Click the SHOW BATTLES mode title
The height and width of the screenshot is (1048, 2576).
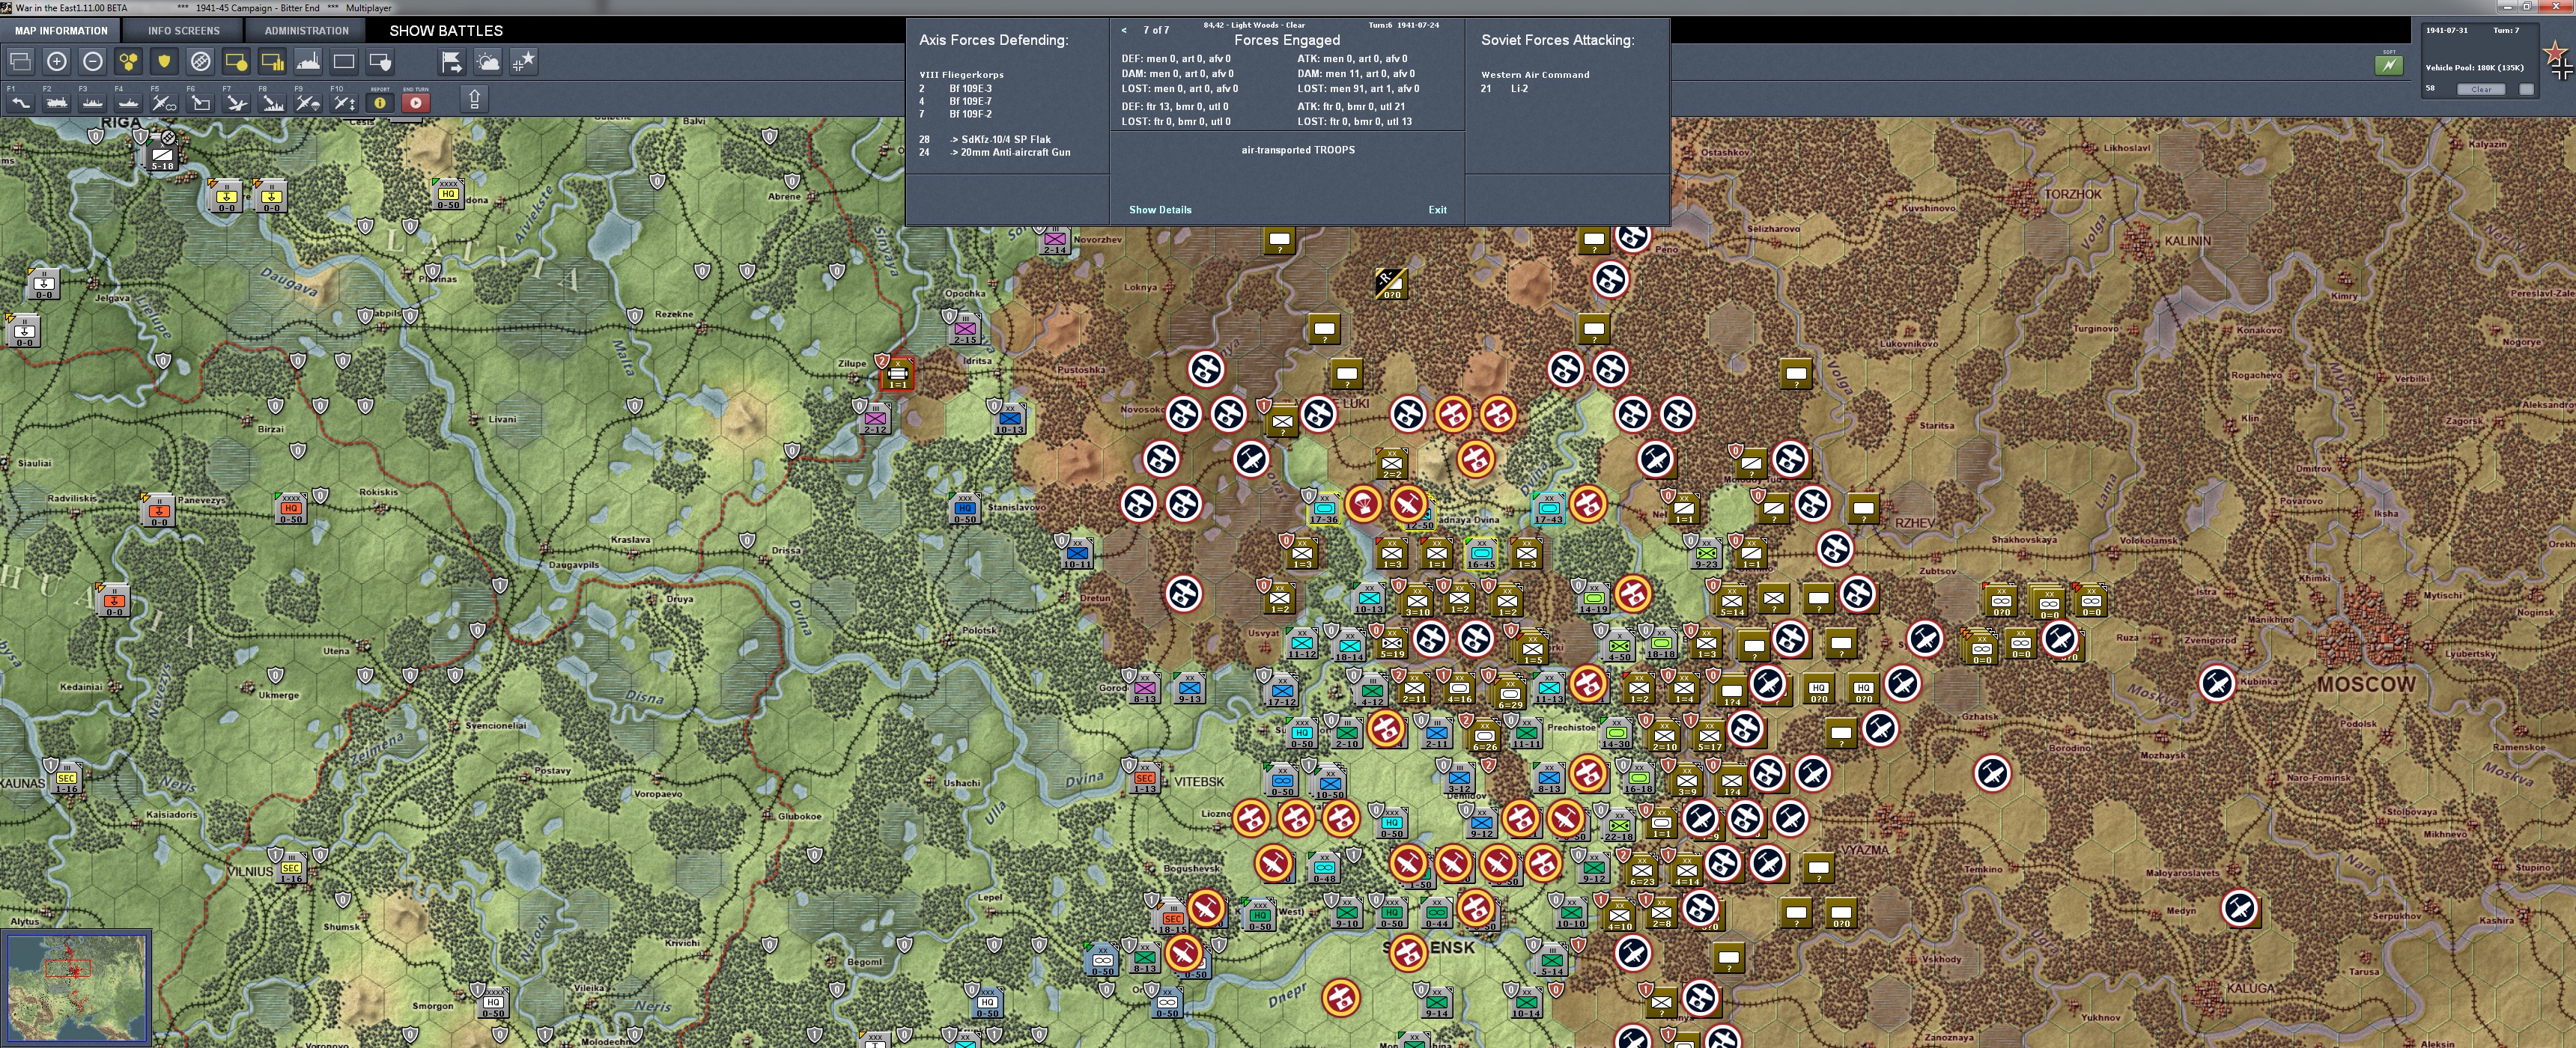pyautogui.click(x=446, y=31)
